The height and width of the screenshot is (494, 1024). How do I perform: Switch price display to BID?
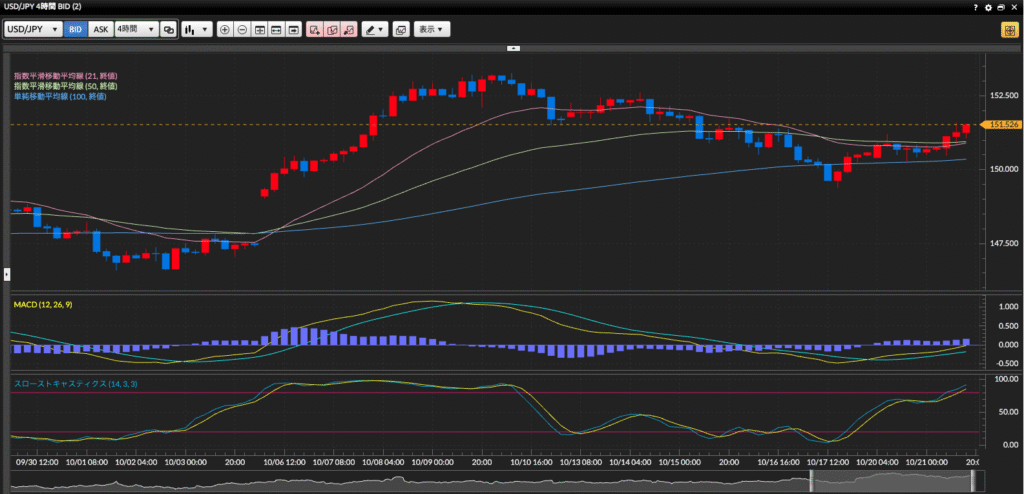(75, 30)
